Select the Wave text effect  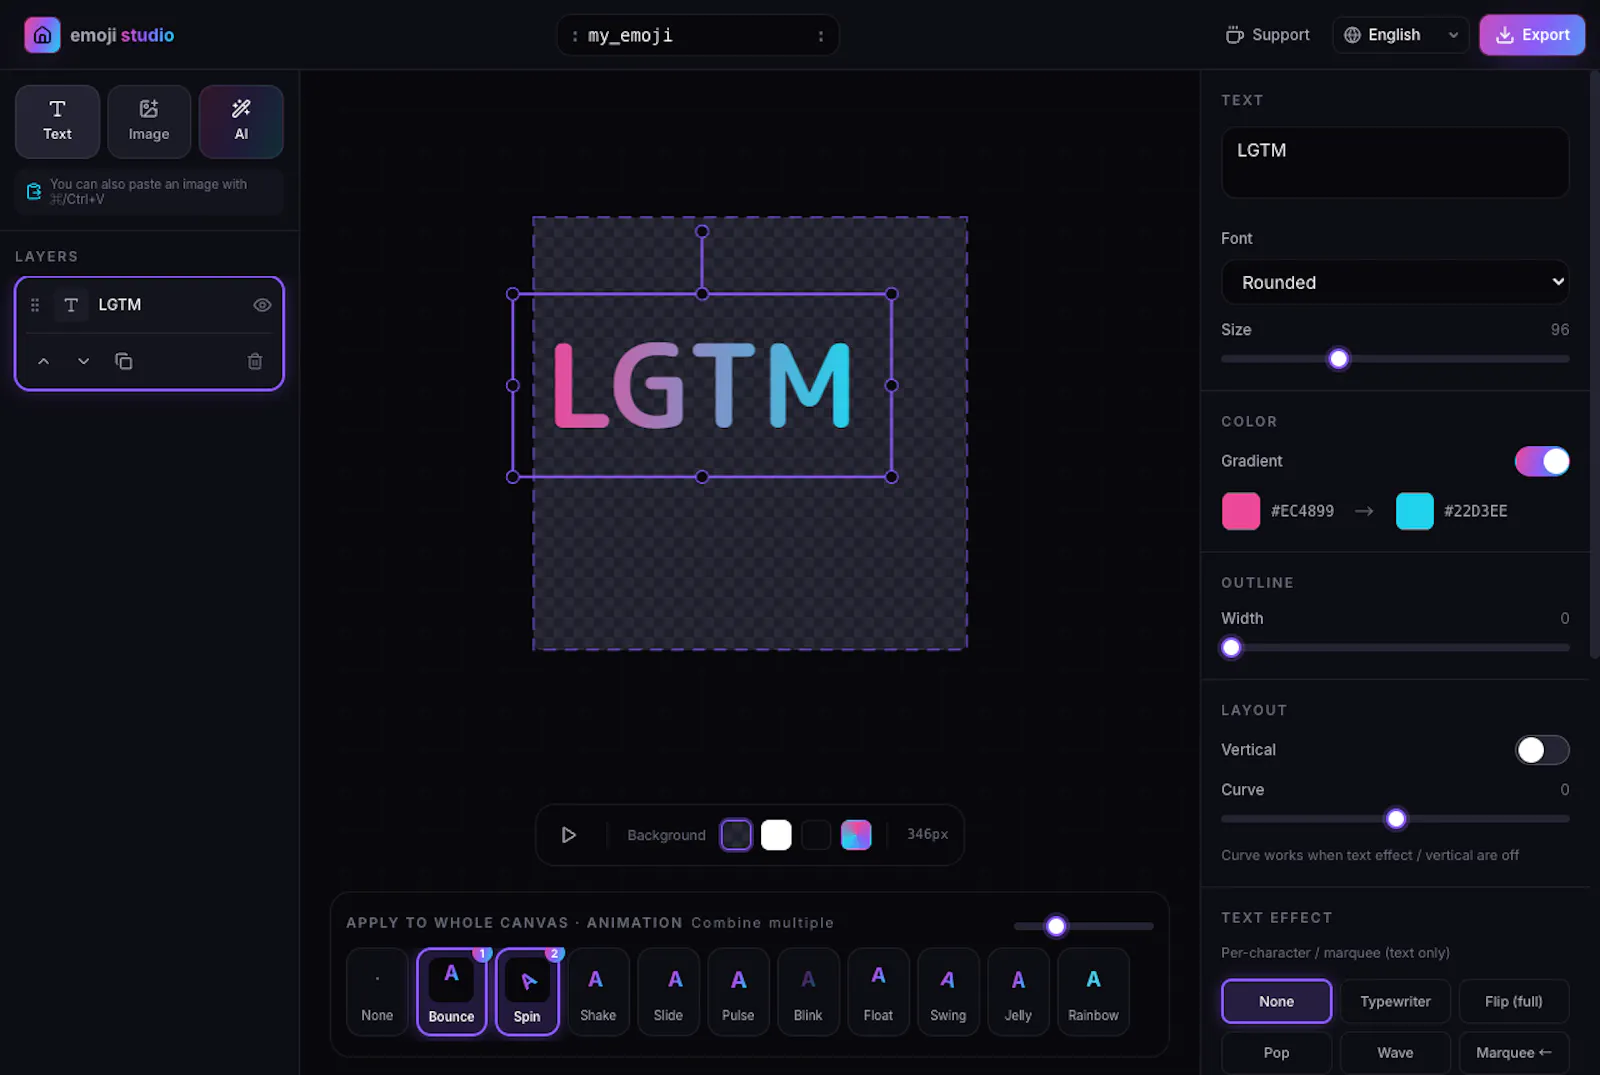click(1395, 1053)
